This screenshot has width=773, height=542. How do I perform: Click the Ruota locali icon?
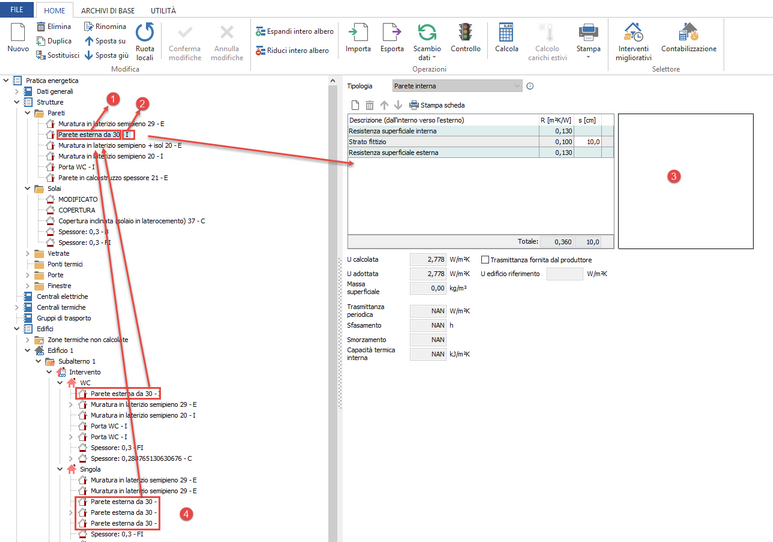pos(145,33)
